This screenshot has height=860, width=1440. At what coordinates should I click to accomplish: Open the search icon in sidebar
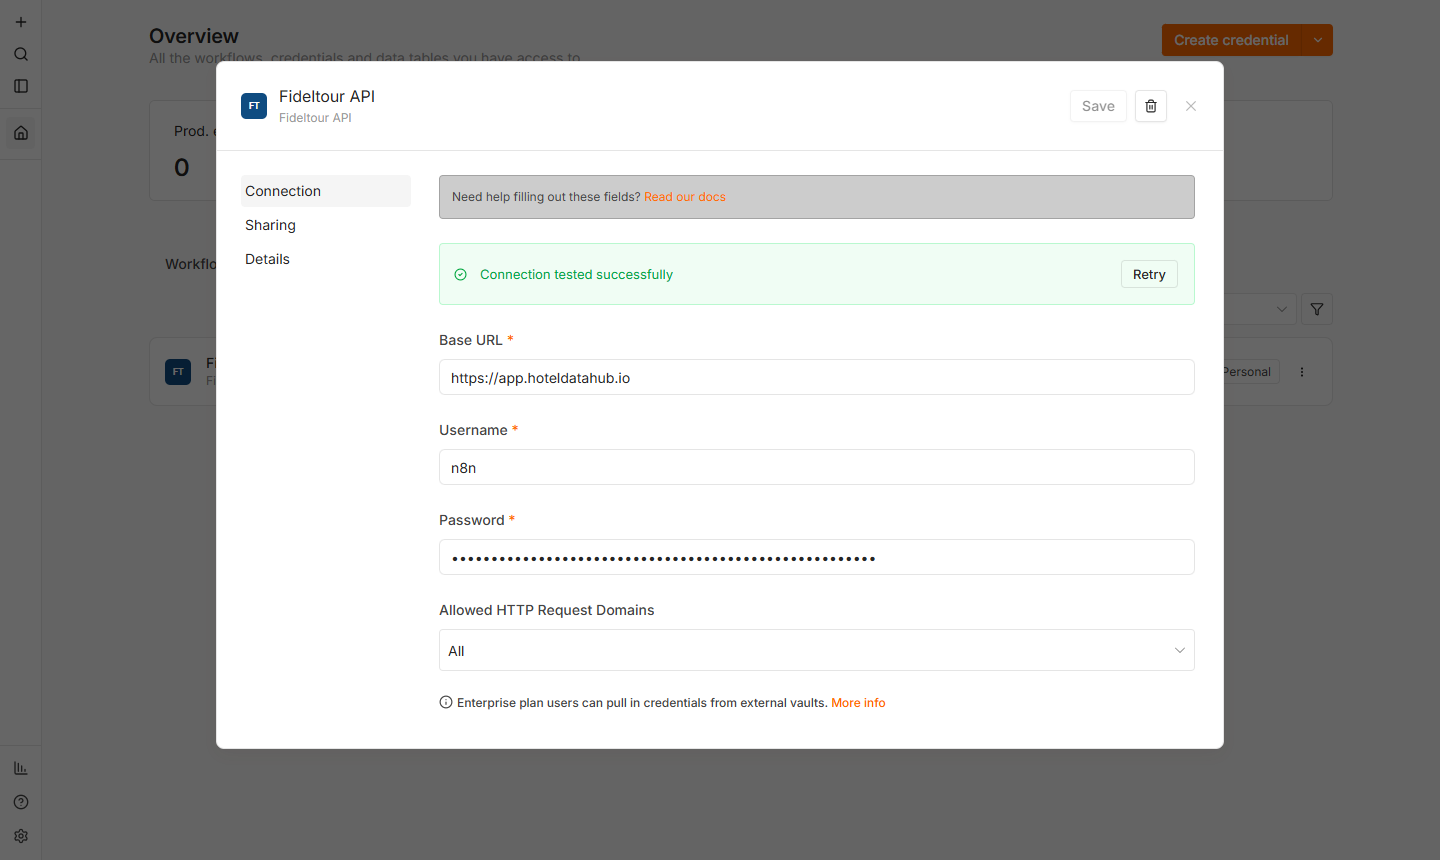[21, 54]
